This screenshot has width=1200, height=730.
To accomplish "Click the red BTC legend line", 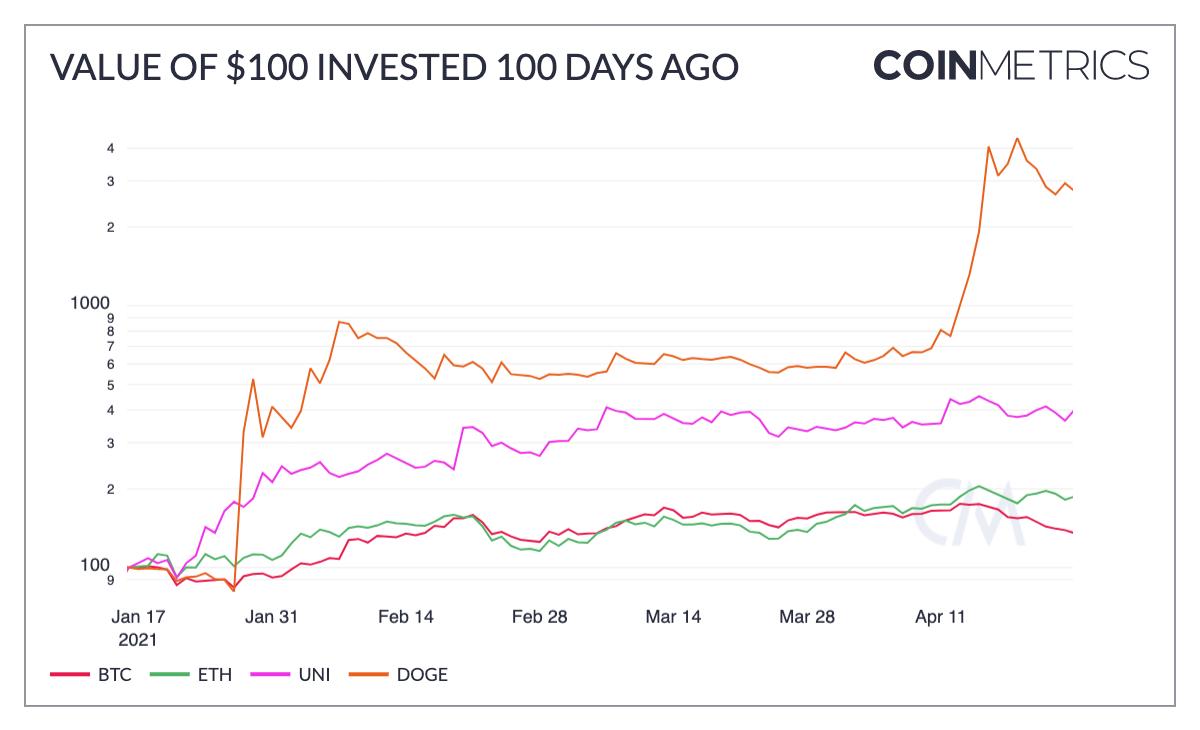I will 70,675.
